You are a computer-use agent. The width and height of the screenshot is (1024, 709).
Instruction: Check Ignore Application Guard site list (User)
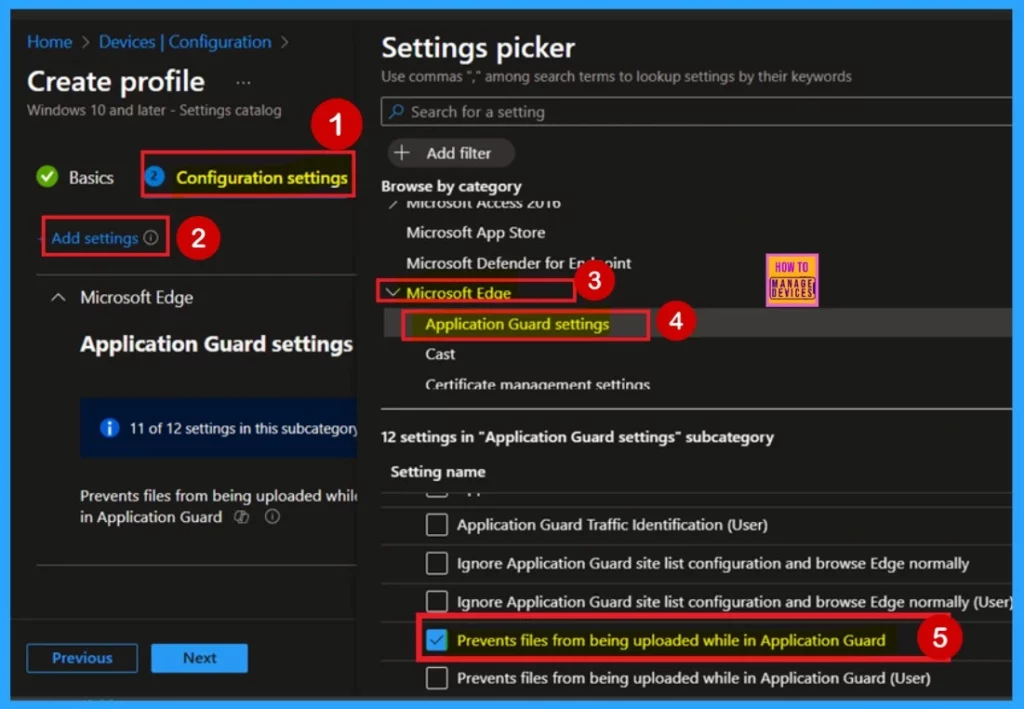tap(436, 602)
